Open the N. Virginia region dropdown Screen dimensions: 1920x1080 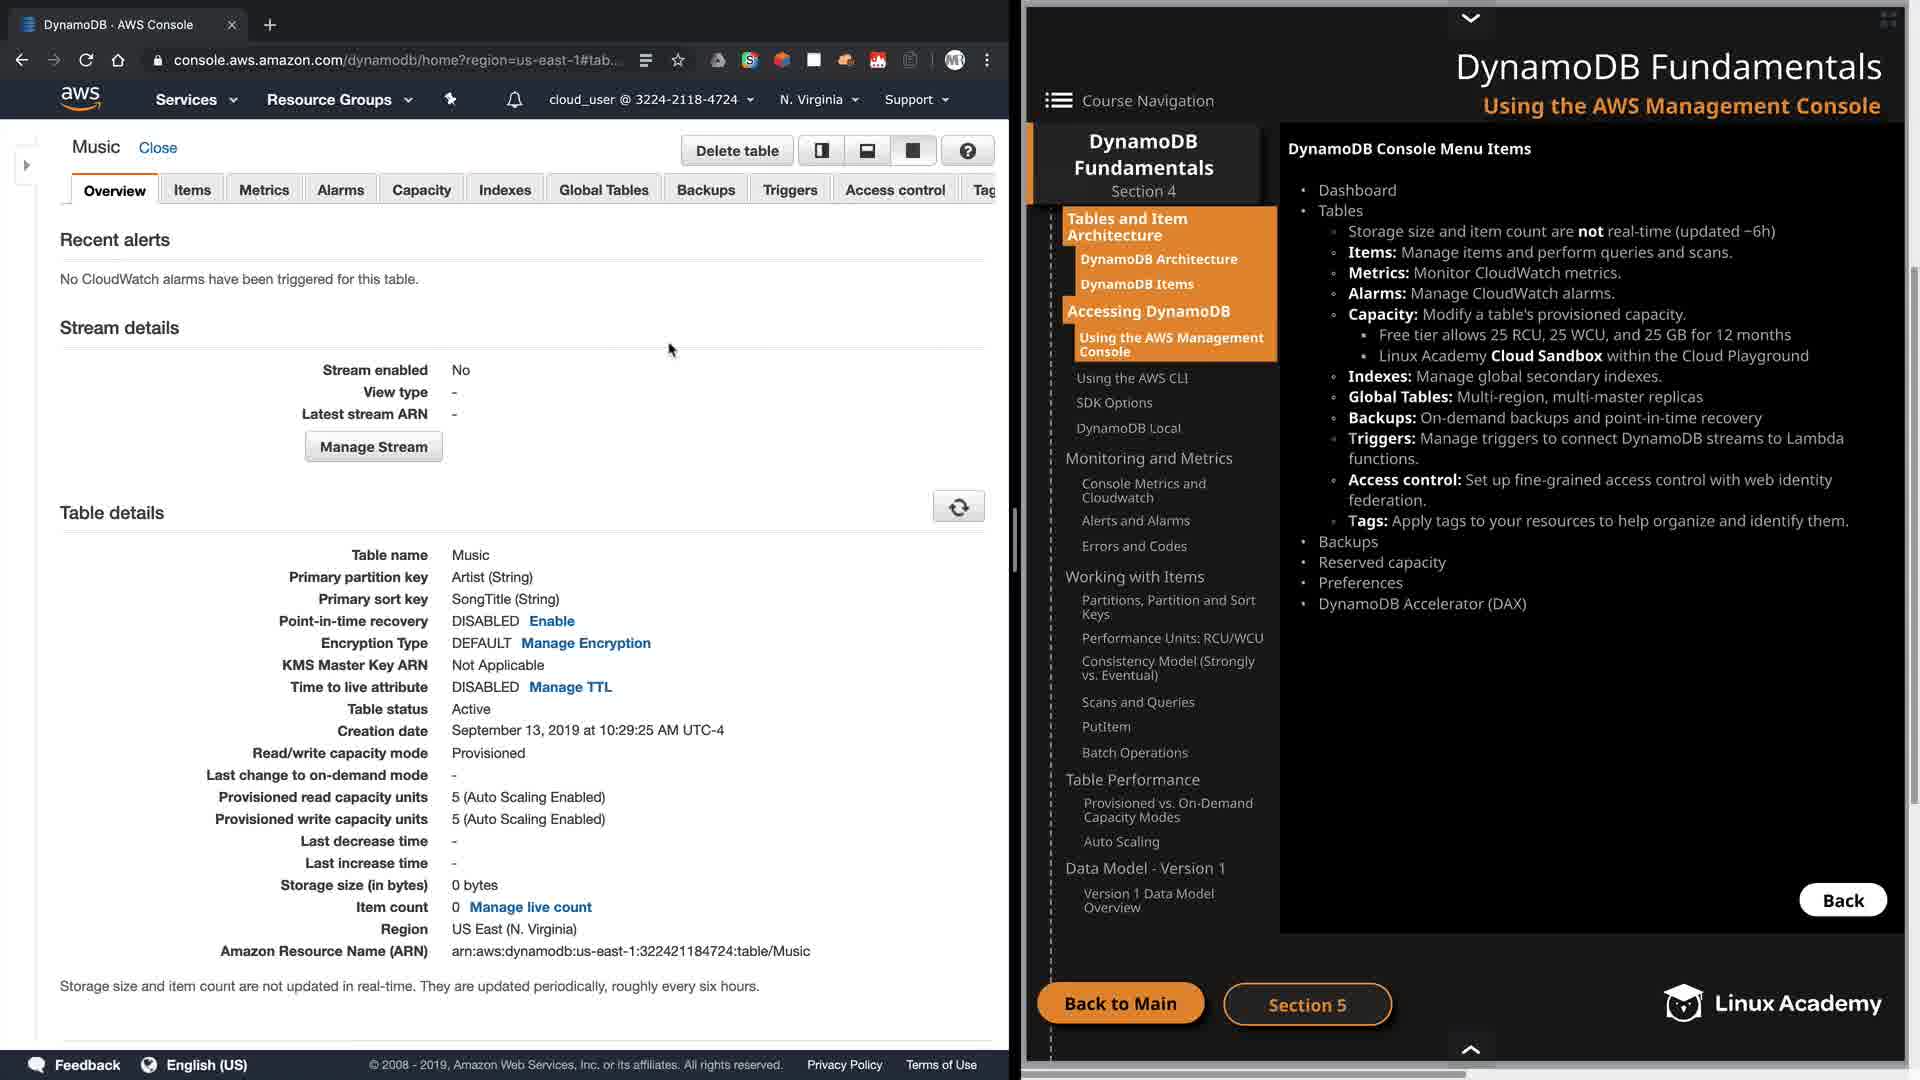tap(819, 100)
